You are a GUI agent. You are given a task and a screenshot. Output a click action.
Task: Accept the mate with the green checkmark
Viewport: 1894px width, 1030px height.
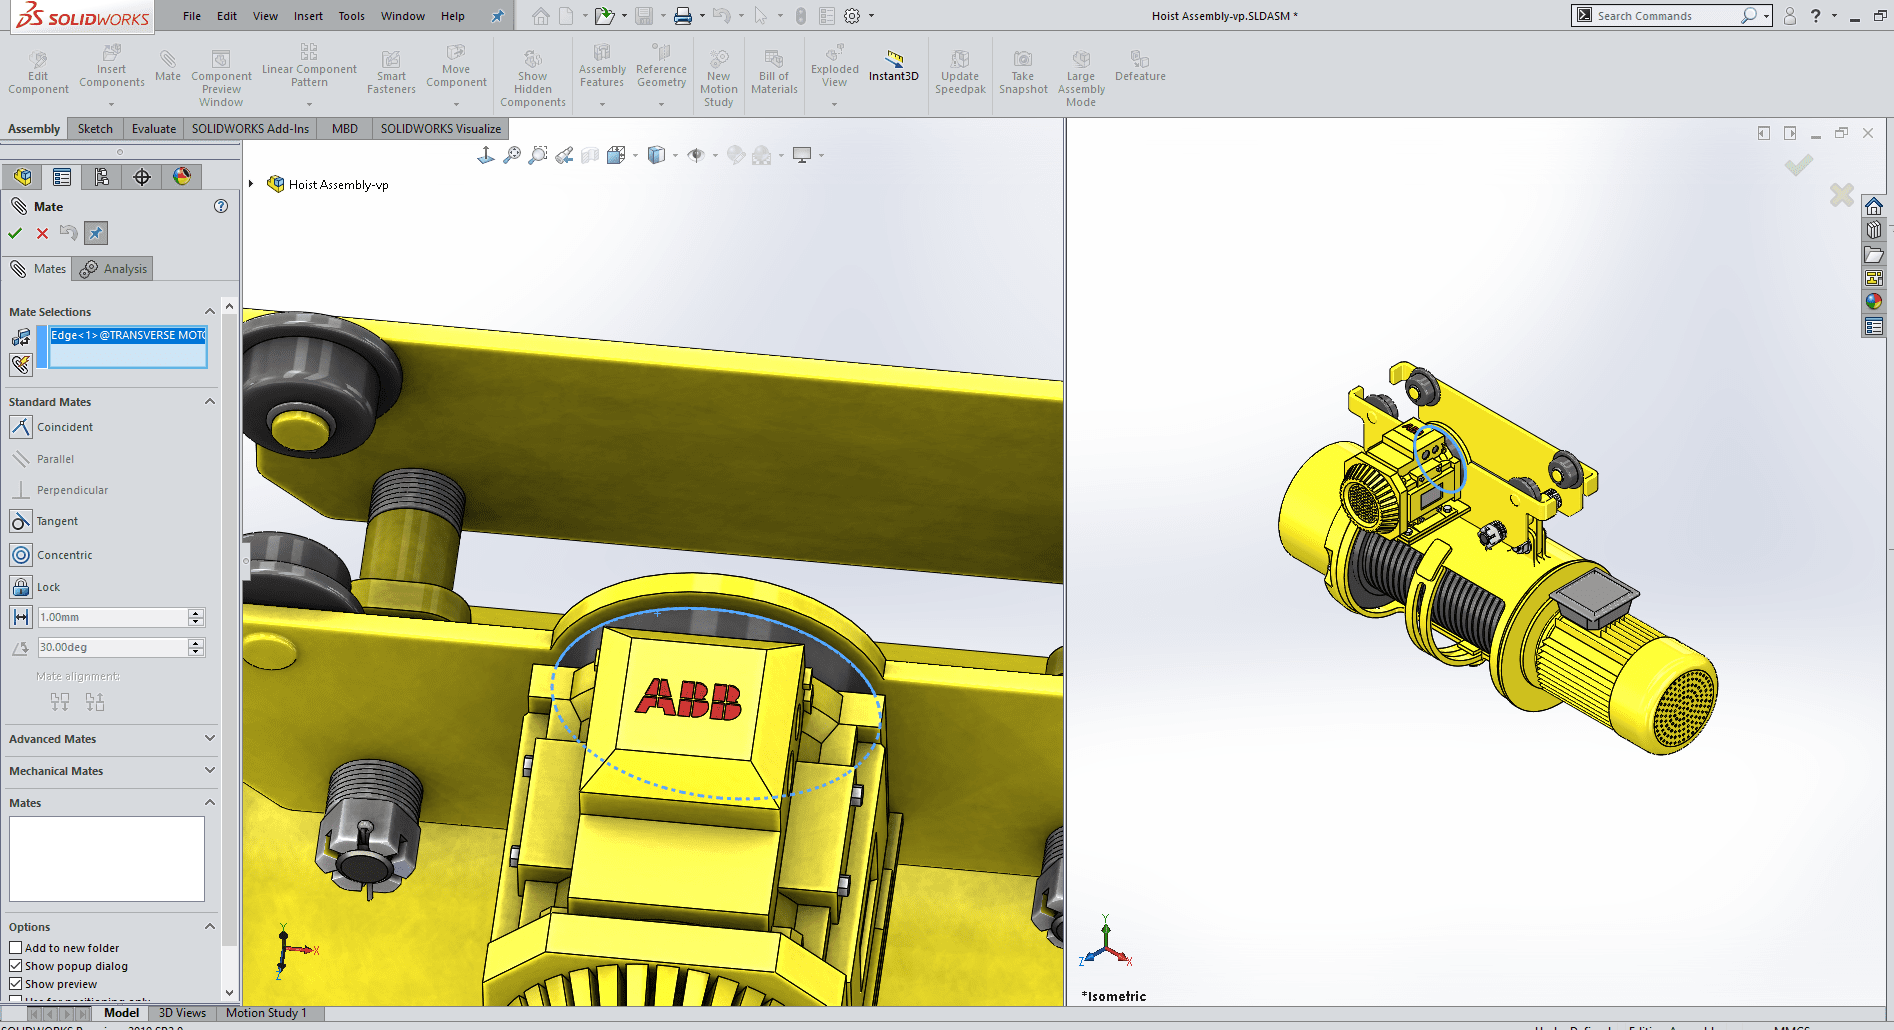[15, 233]
